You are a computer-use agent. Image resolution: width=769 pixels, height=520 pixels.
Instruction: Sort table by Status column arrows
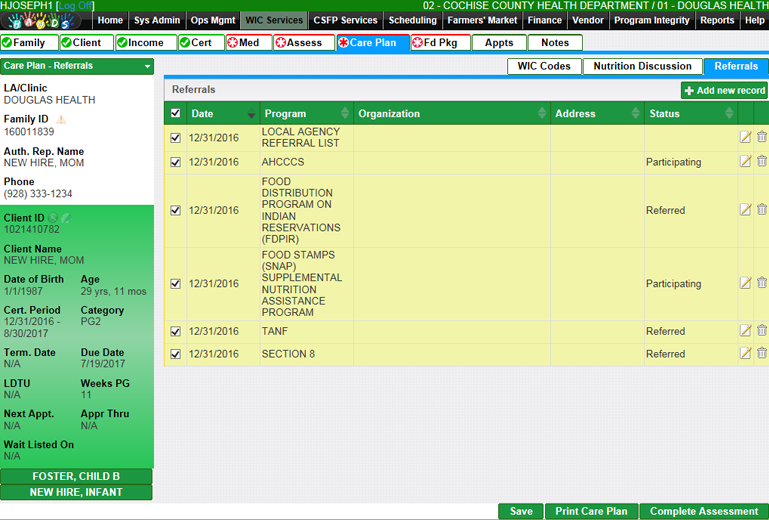pyautogui.click(x=730, y=114)
